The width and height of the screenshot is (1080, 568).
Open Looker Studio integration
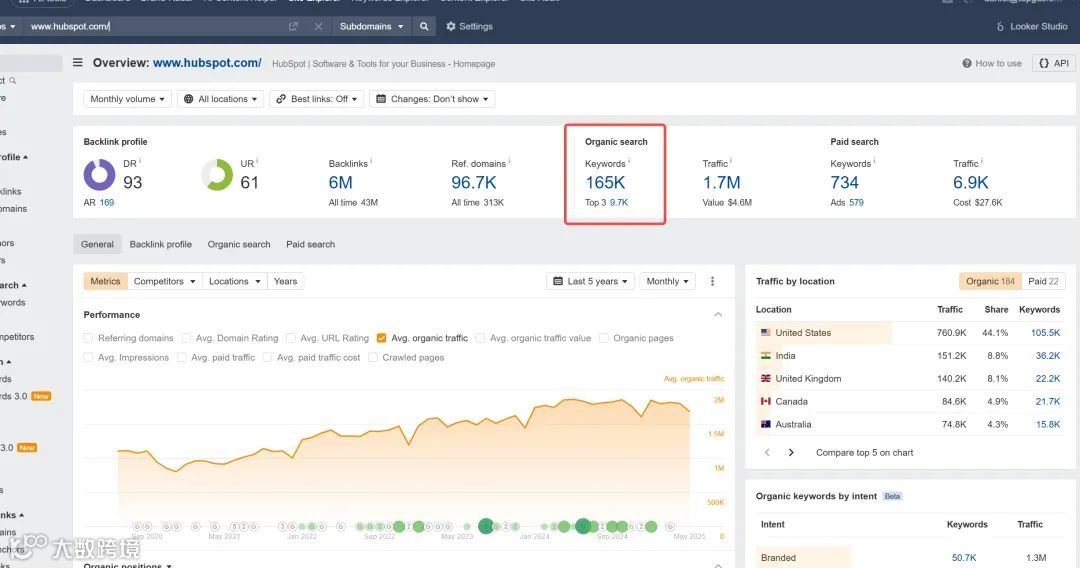click(1031, 26)
